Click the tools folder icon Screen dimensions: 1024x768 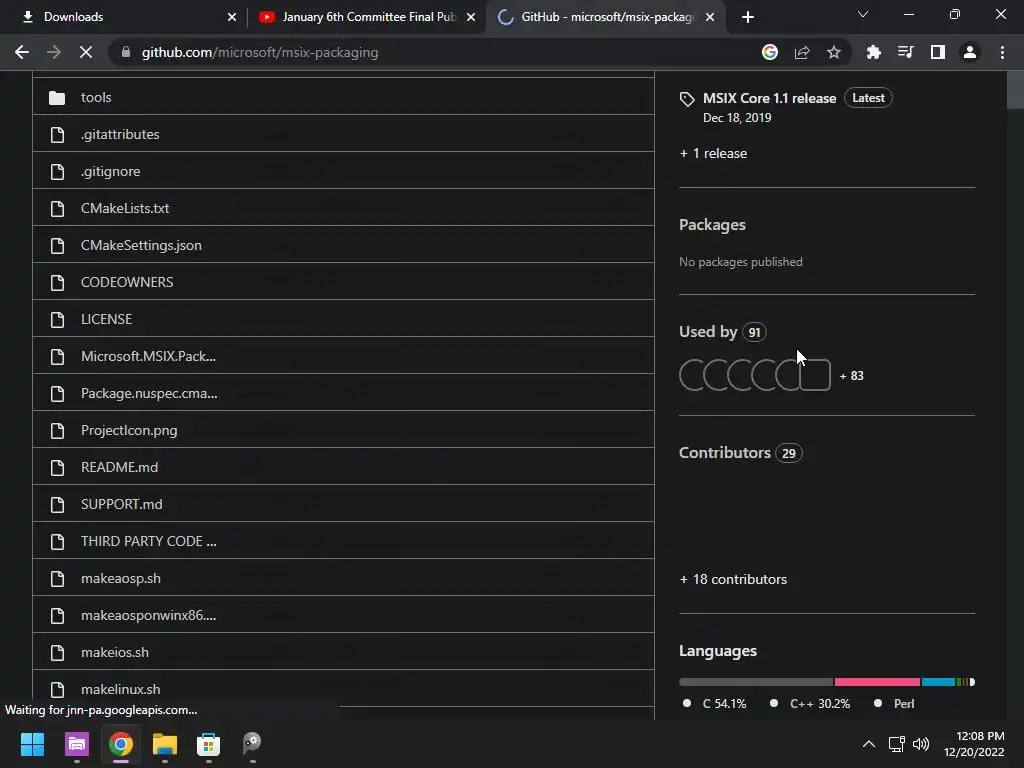click(x=57, y=98)
